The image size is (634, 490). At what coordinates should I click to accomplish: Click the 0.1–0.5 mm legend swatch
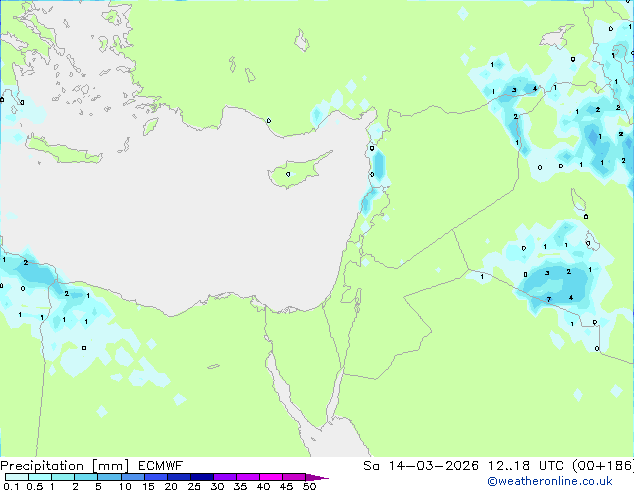click(x=17, y=477)
